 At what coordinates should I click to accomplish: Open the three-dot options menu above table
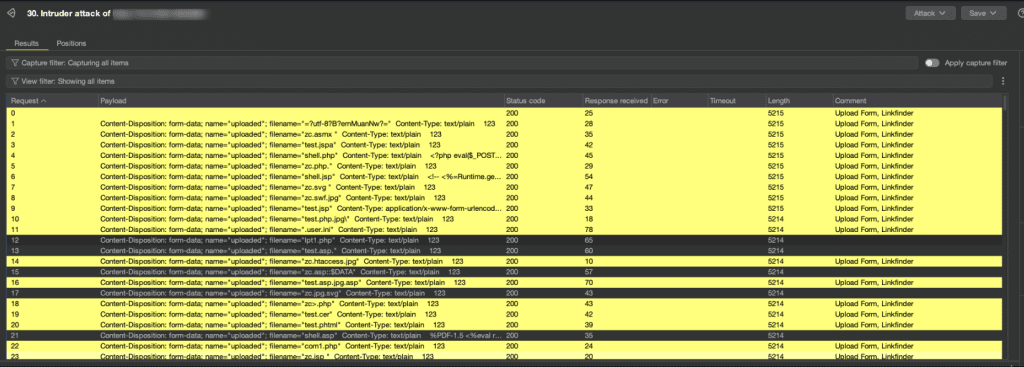[1004, 81]
